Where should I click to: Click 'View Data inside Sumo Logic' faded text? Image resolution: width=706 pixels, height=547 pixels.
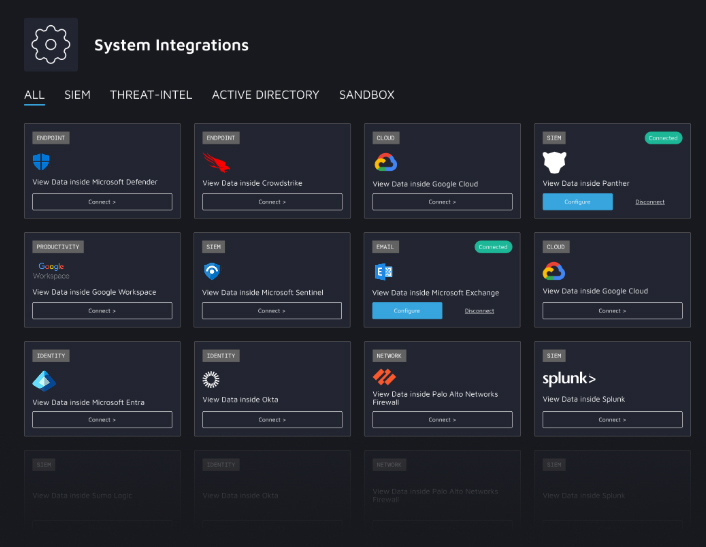(82, 496)
